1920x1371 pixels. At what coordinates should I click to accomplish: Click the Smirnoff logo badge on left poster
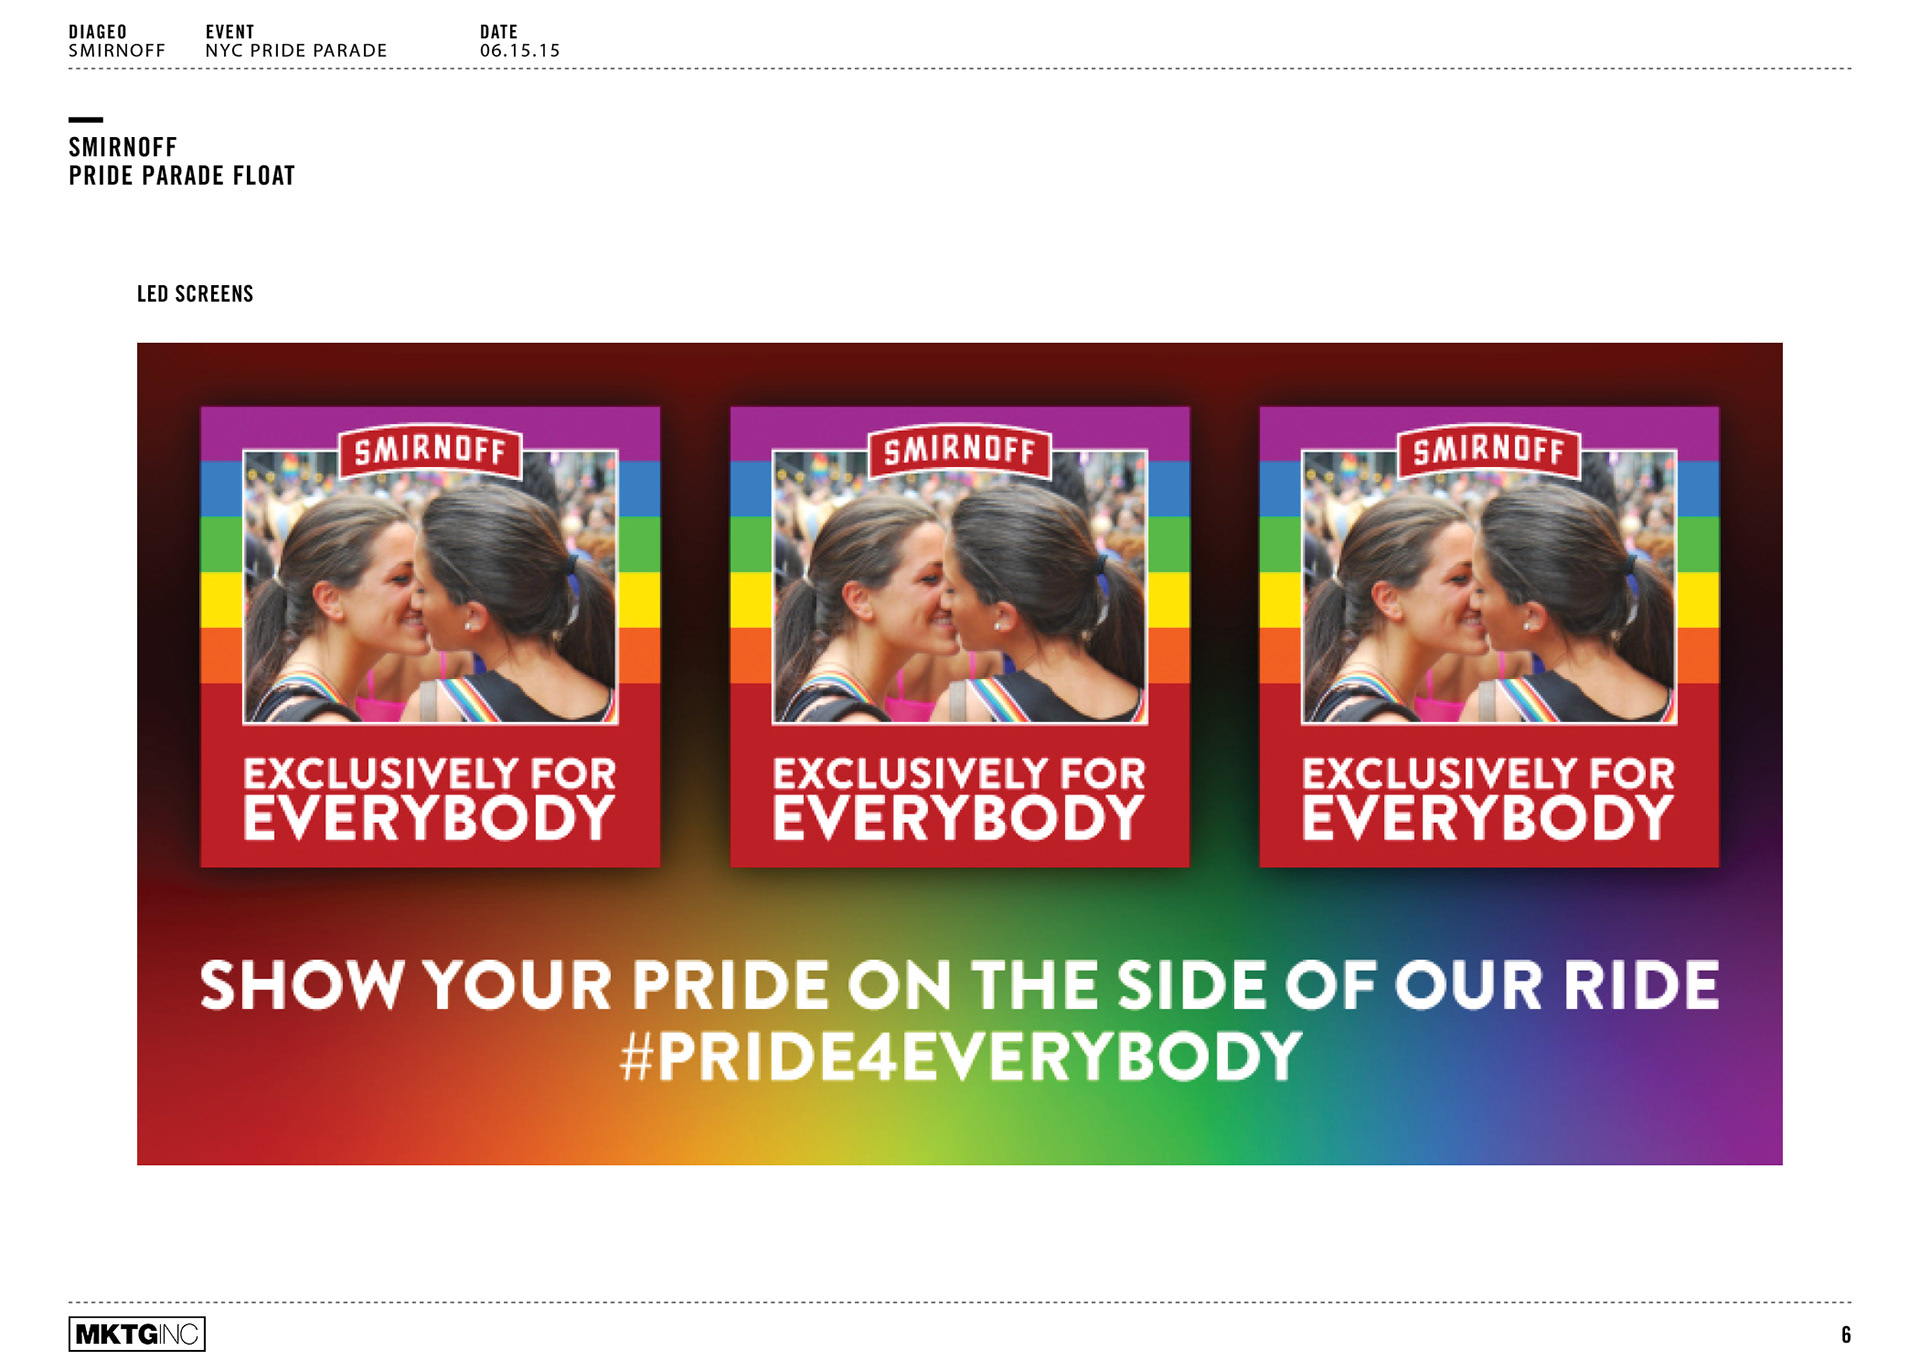pyautogui.click(x=430, y=452)
